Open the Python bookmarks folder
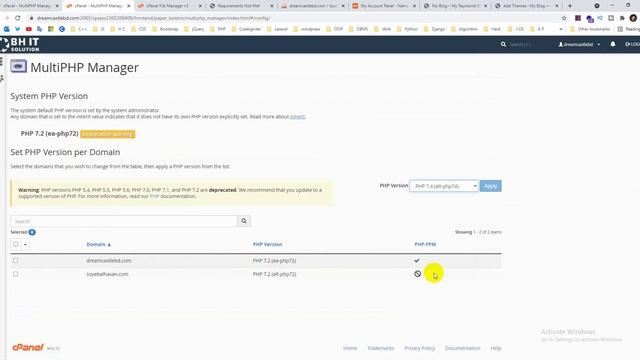The height and width of the screenshot is (360, 640). click(x=407, y=29)
